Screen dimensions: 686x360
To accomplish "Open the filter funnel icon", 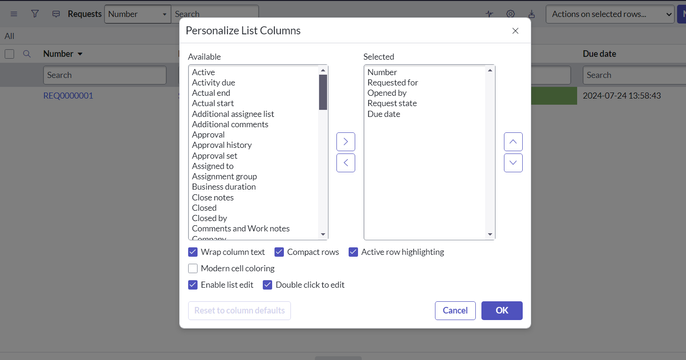I will pyautogui.click(x=35, y=14).
